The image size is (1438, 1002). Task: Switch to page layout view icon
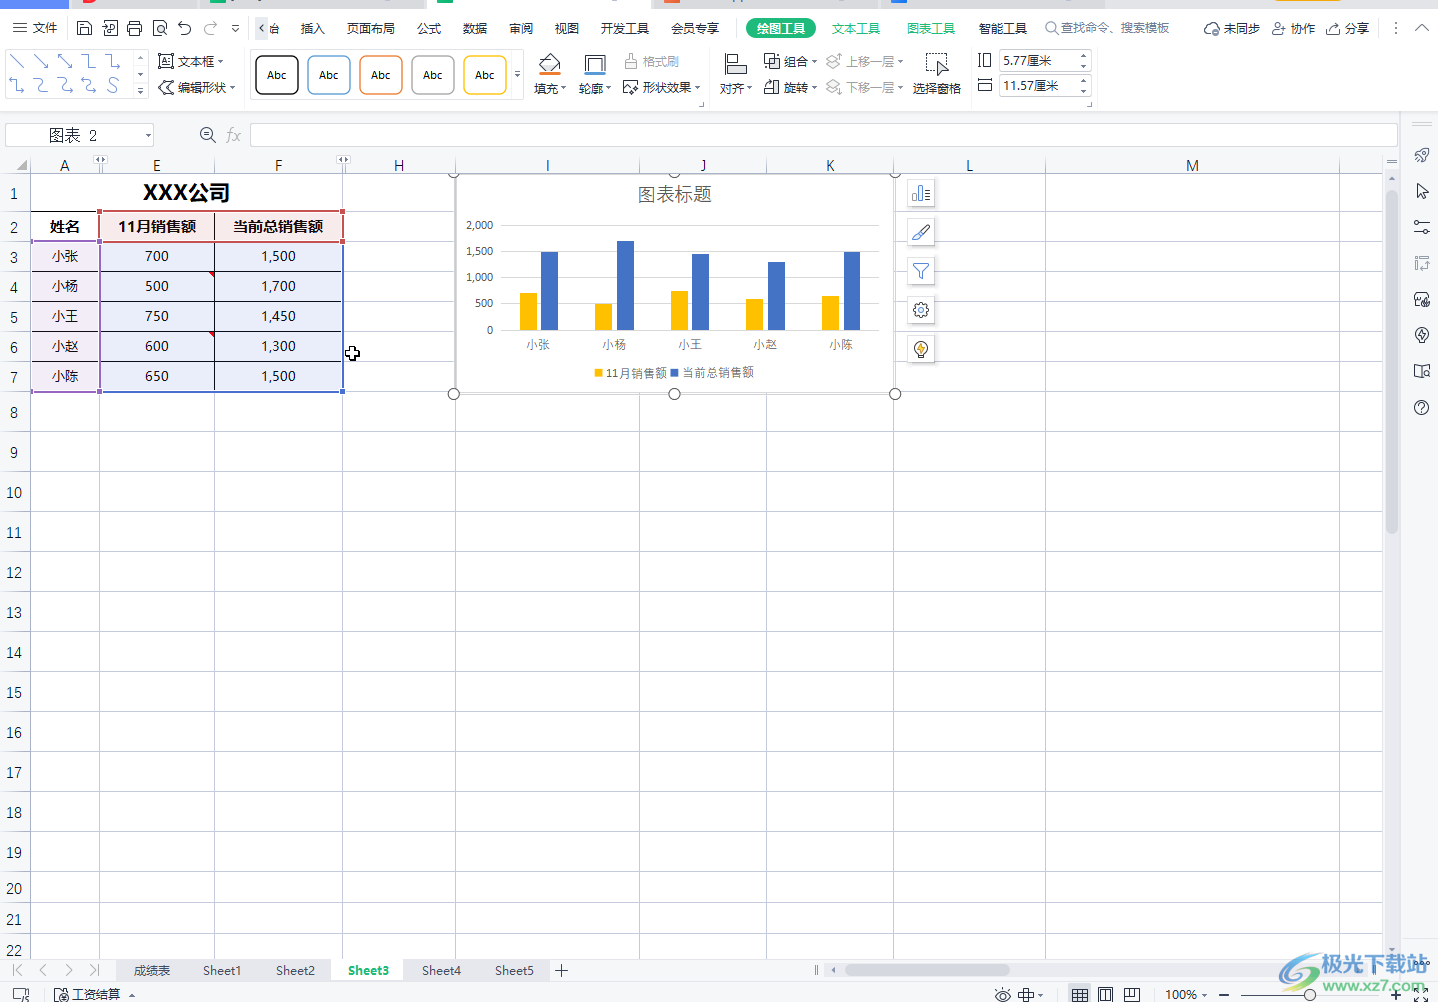1105,994
